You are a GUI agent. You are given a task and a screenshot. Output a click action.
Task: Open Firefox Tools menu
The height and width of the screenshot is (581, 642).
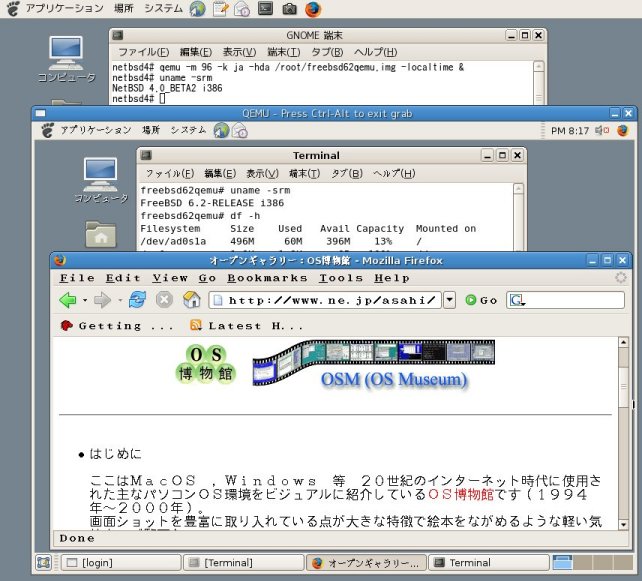(x=341, y=278)
